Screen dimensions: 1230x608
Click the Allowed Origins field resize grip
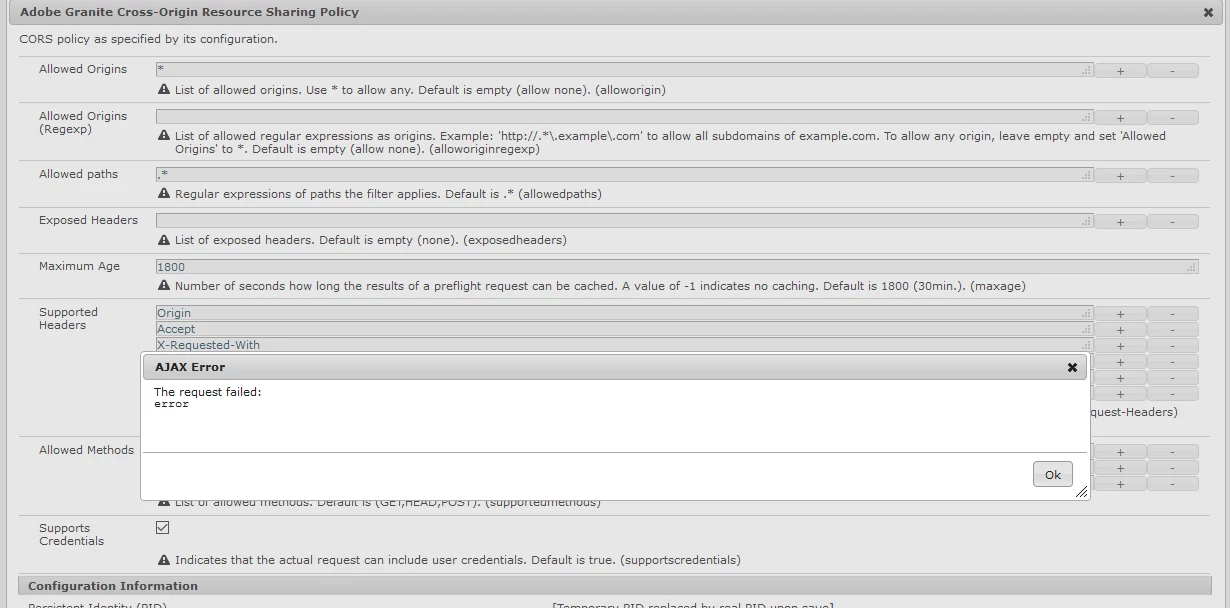pos(1086,70)
